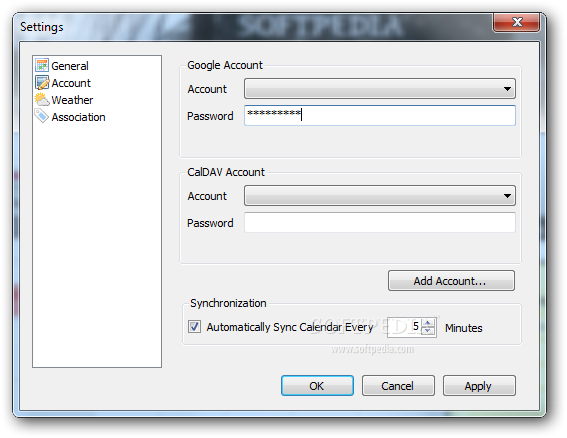This screenshot has height=438, width=567.
Task: Click the Association tag icon
Action: tap(42, 116)
